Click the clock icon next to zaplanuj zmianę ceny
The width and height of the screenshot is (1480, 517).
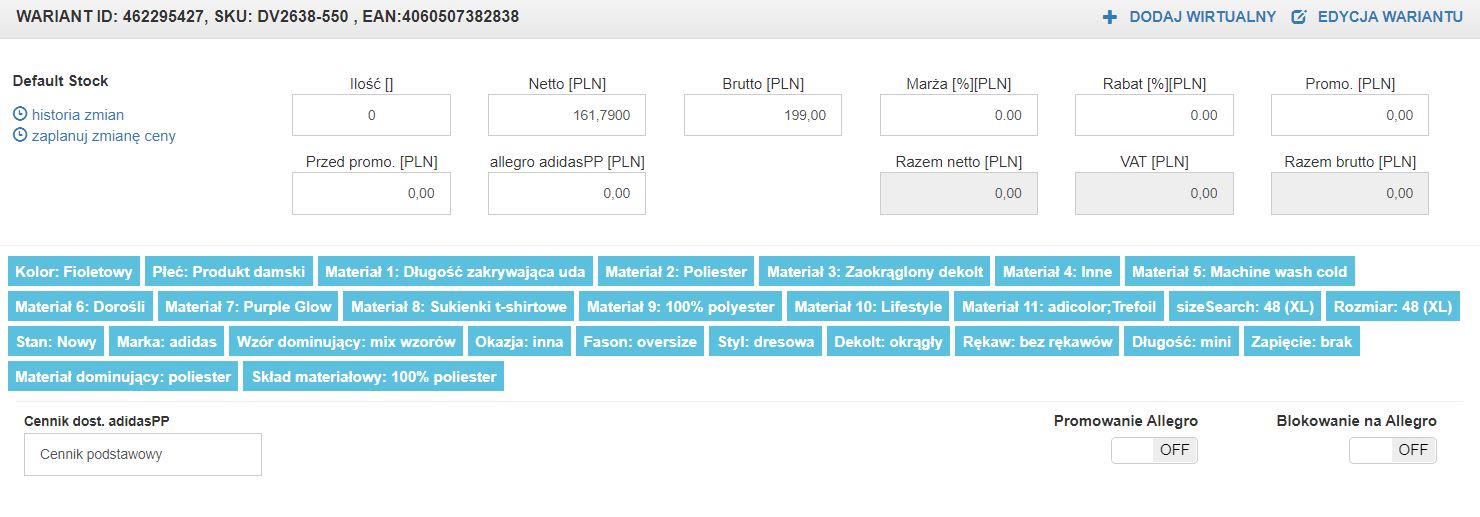click(20, 136)
